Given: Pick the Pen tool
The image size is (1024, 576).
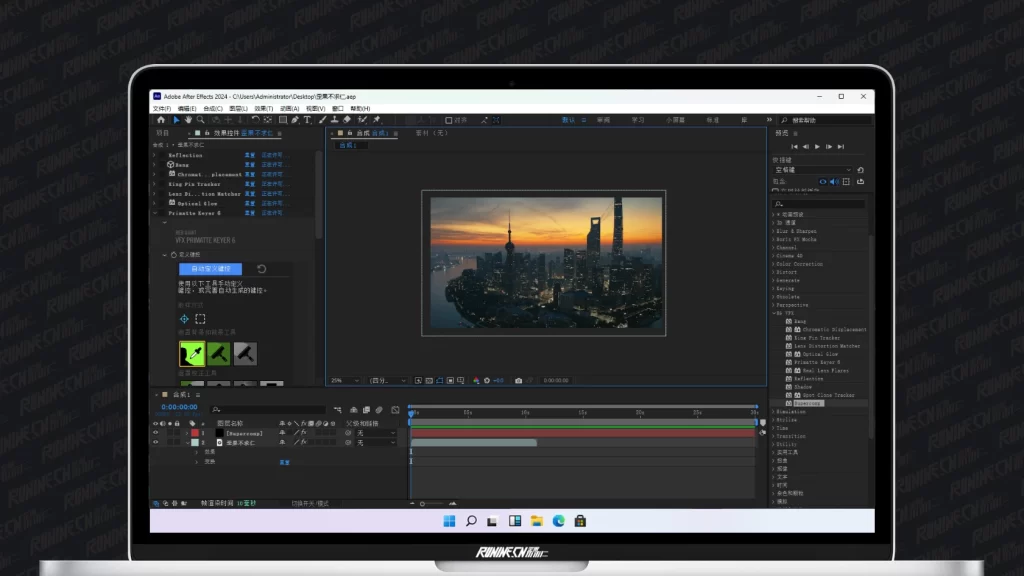Looking at the screenshot, I should [295, 120].
